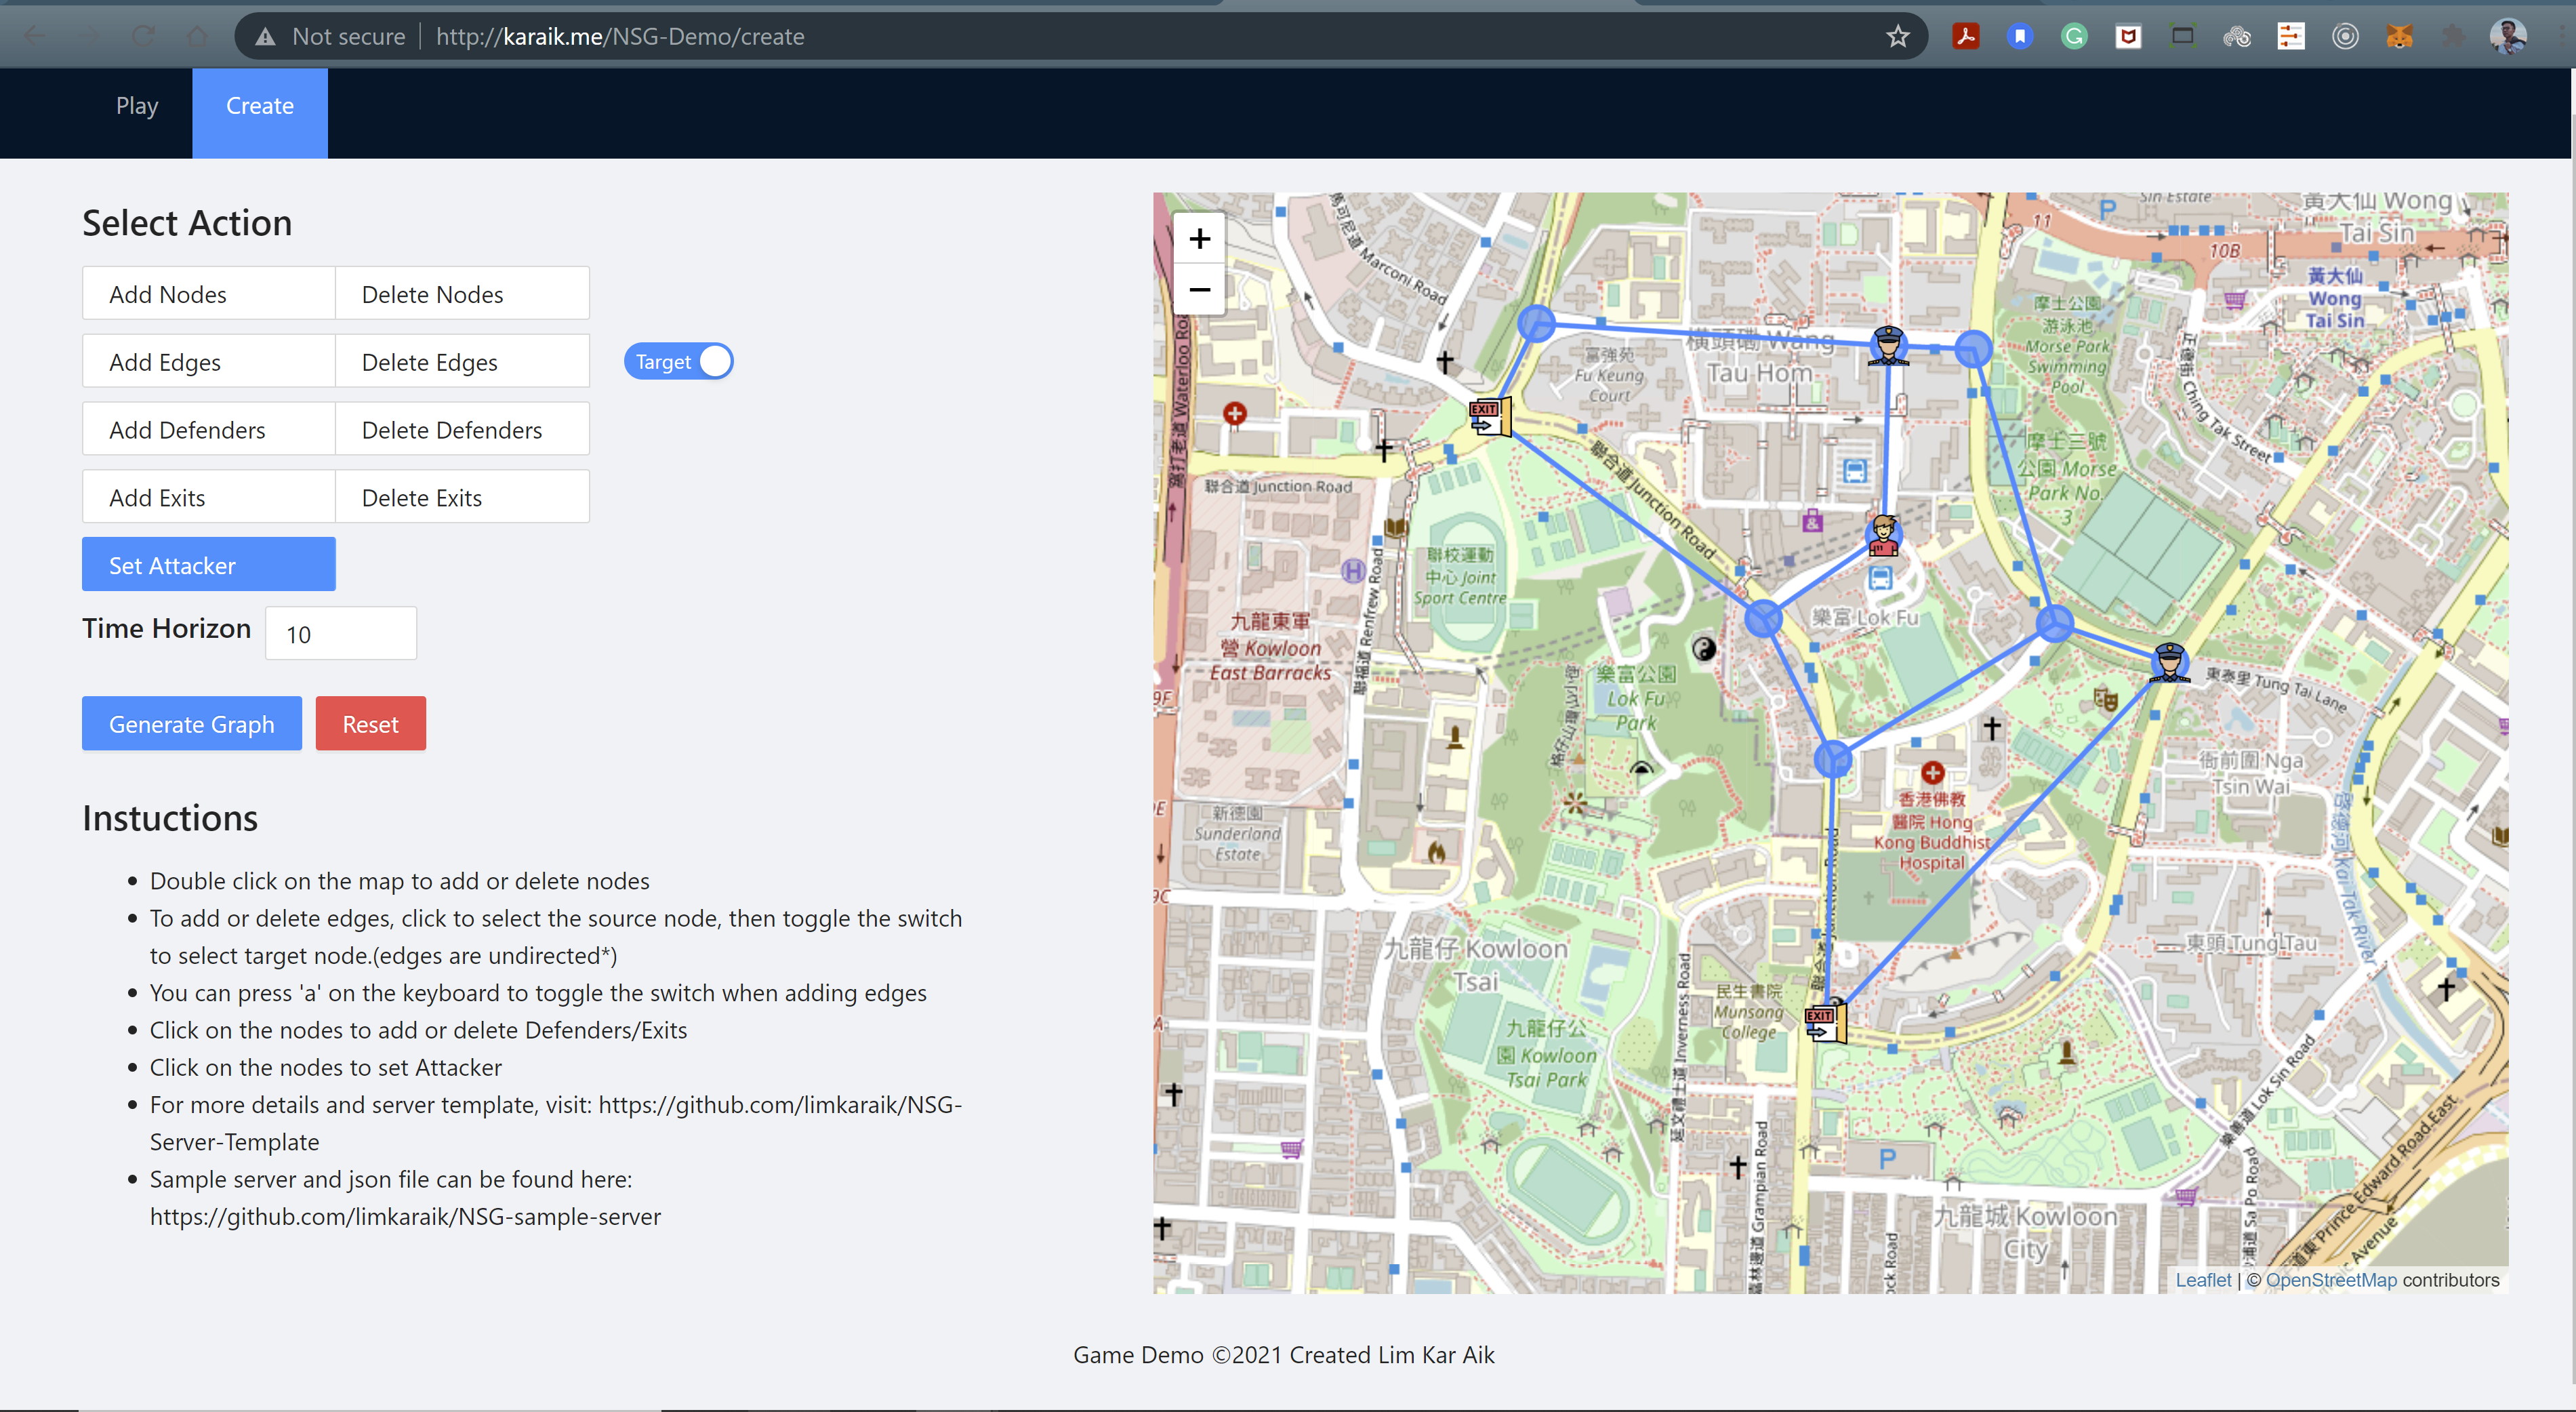Click the red Reset button

[x=370, y=724]
